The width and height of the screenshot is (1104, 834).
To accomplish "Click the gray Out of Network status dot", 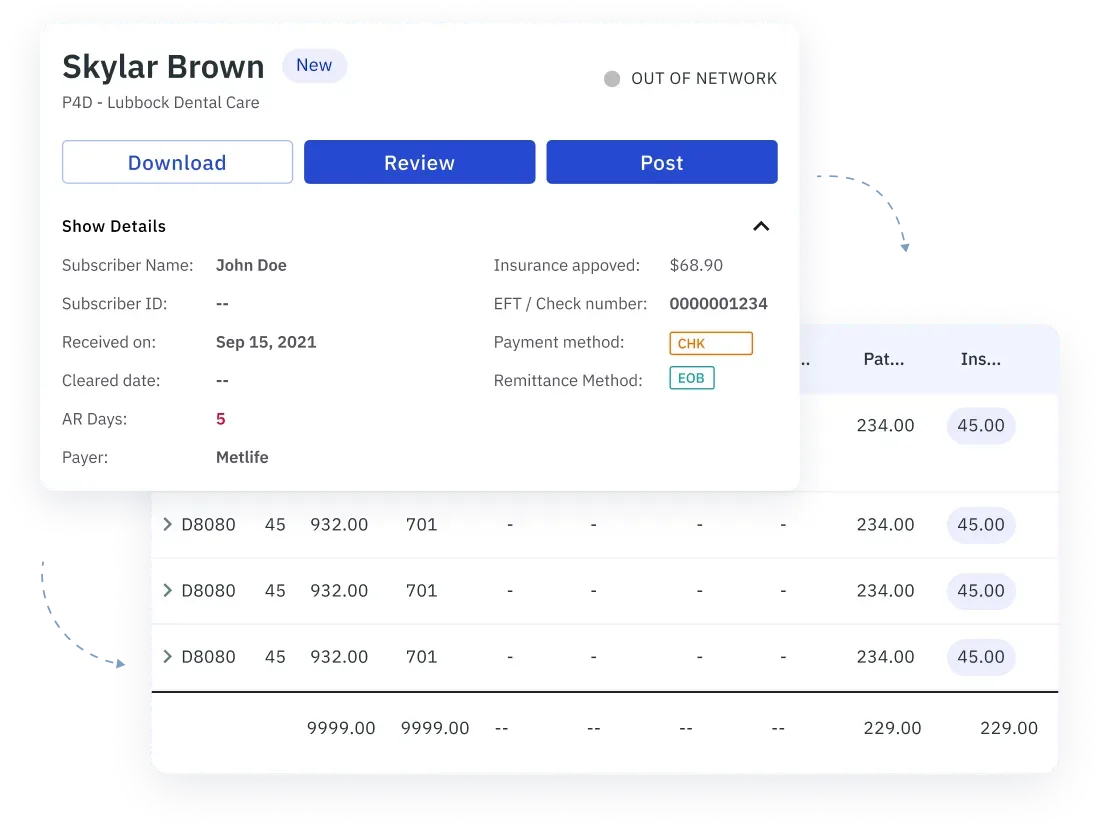I will [612, 79].
